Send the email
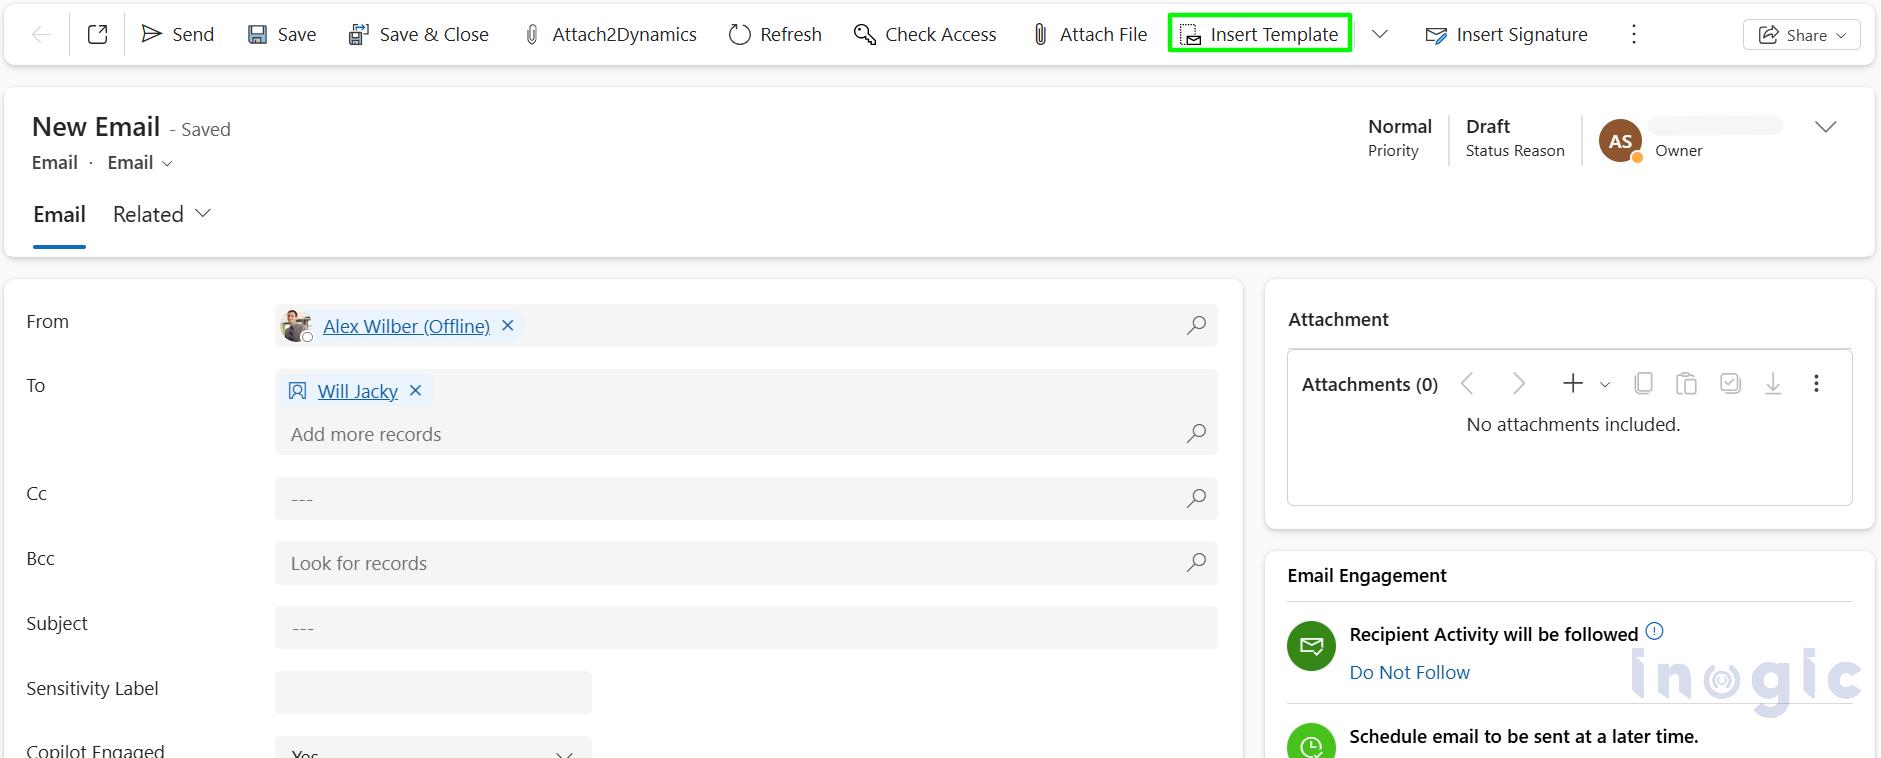 point(177,35)
